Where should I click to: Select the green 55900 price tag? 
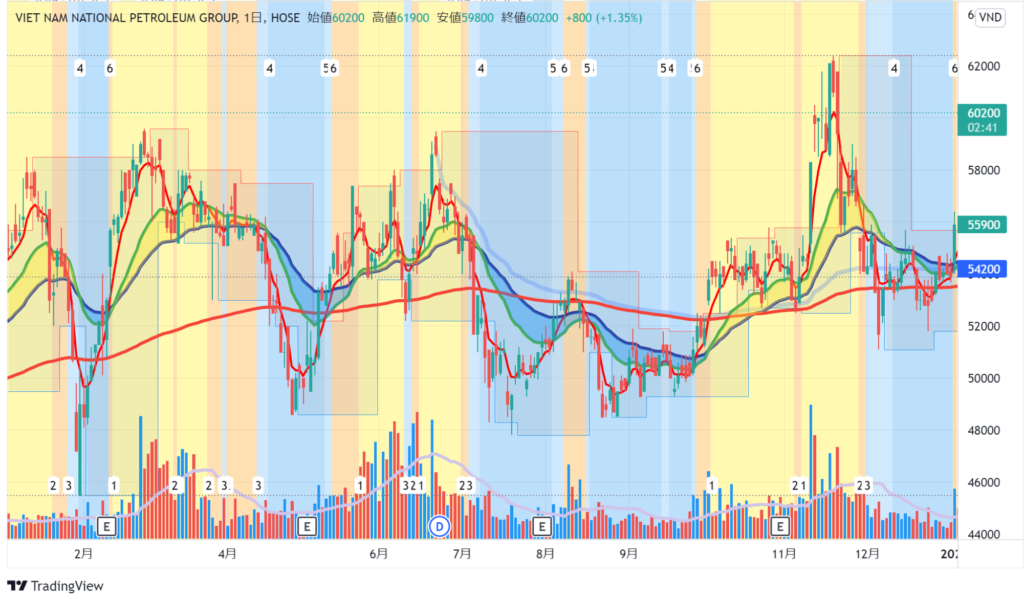point(982,225)
